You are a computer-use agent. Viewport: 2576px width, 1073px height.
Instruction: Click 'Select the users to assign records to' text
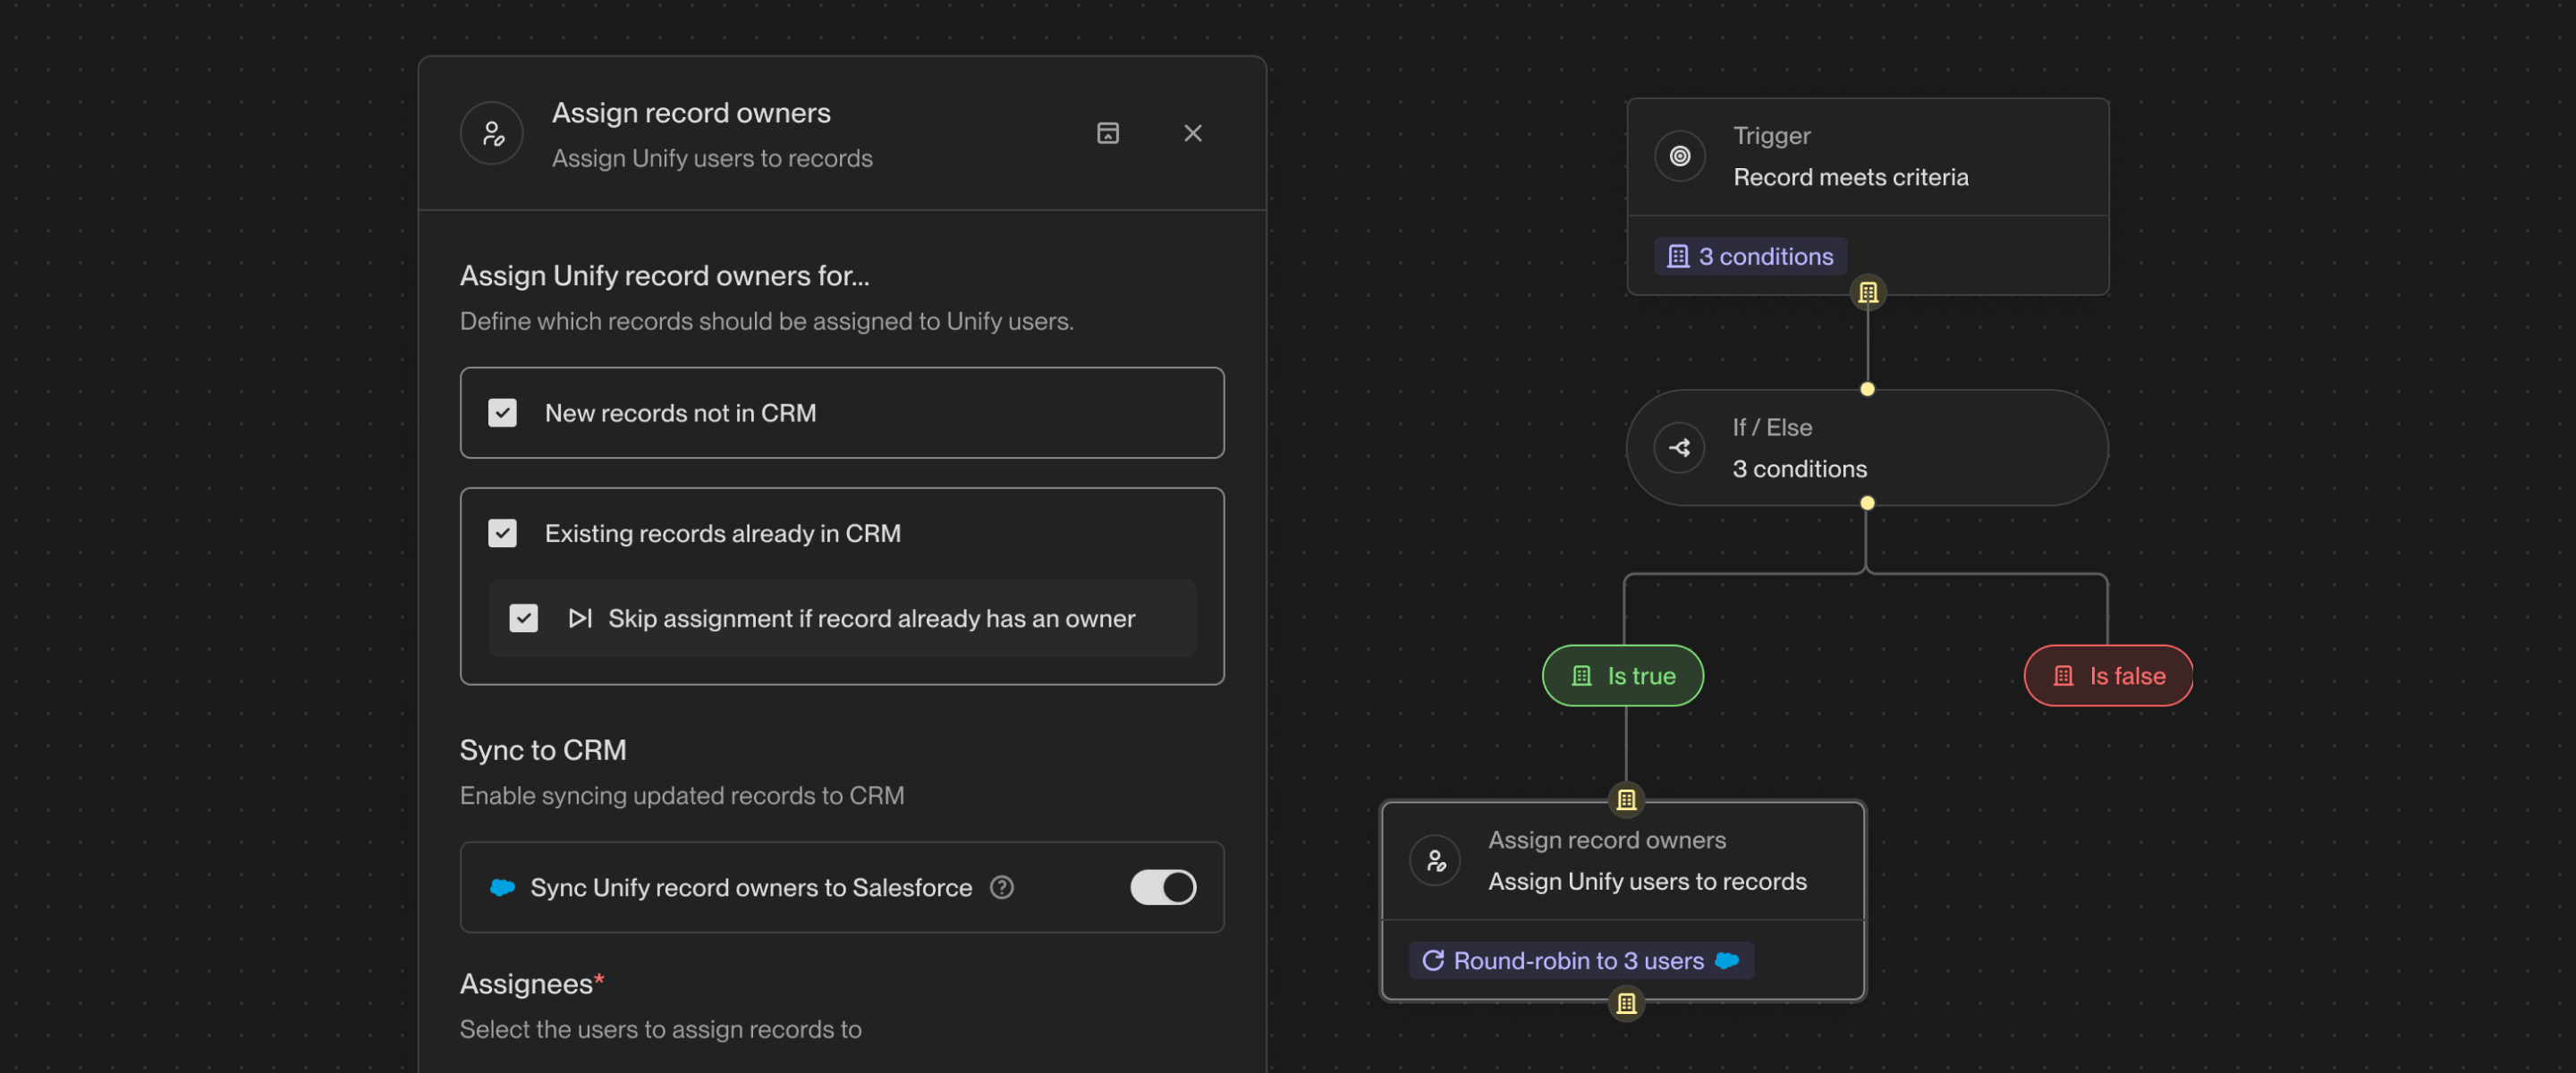pos(661,1029)
